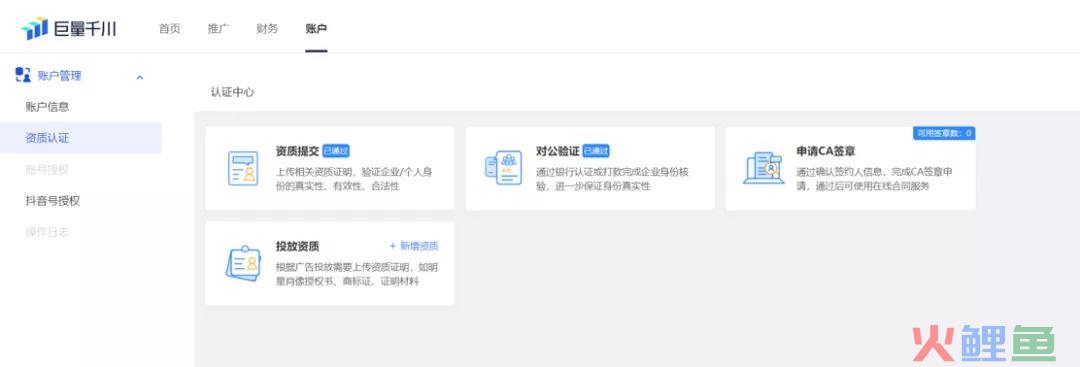The height and width of the screenshot is (367, 1080).
Task: Open the 财务 tab
Action: pos(267,29)
